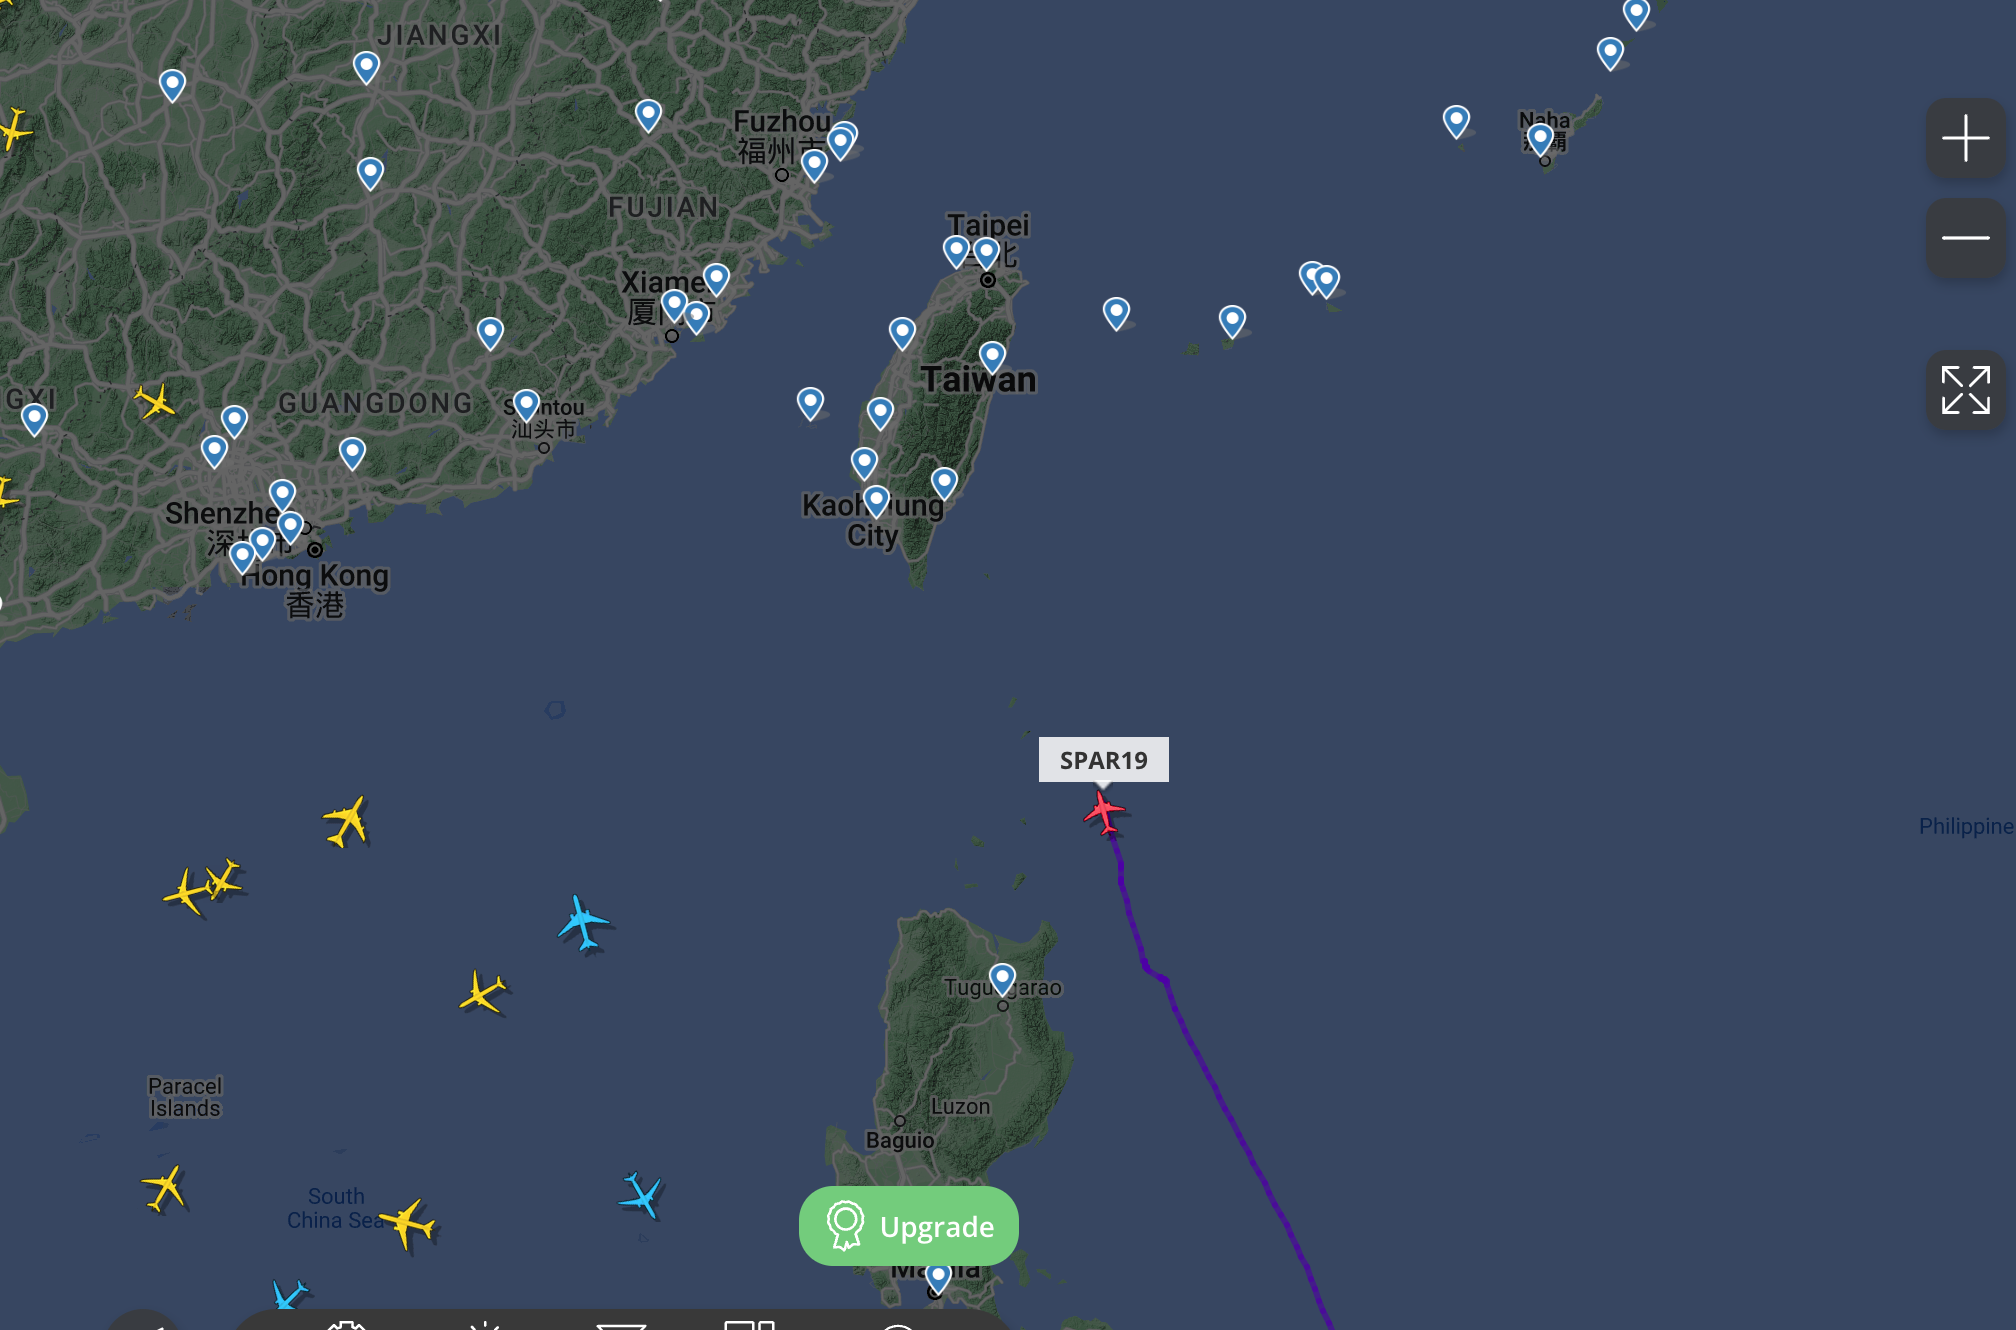This screenshot has width=2016, height=1330.
Task: Open the airport pin at Tuguegarao
Action: click(1002, 979)
